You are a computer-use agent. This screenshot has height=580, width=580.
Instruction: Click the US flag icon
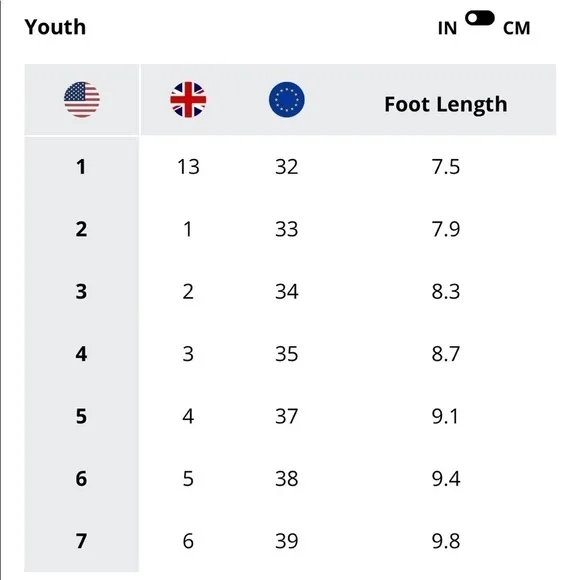[x=82, y=100]
